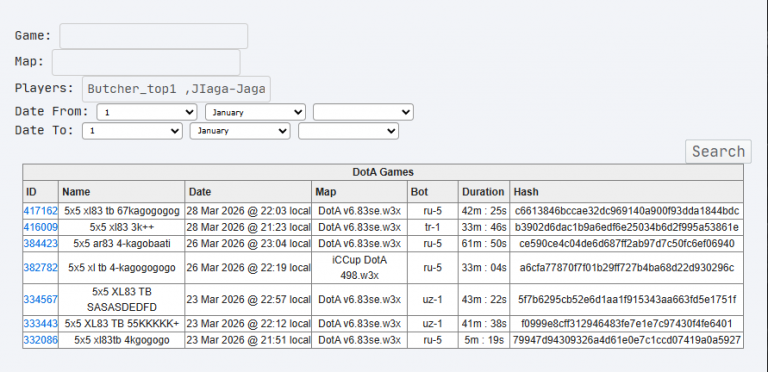
Task: Open the Date From month dropdown
Action: coord(255,112)
